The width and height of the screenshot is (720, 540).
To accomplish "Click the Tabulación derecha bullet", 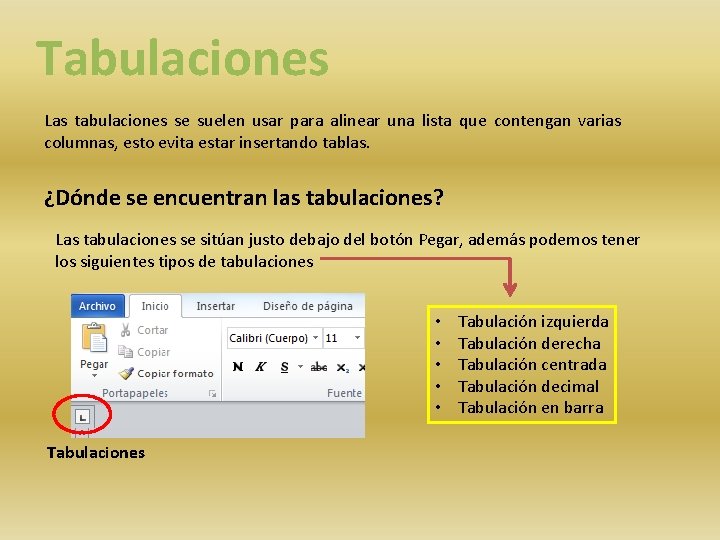I will coord(529,343).
